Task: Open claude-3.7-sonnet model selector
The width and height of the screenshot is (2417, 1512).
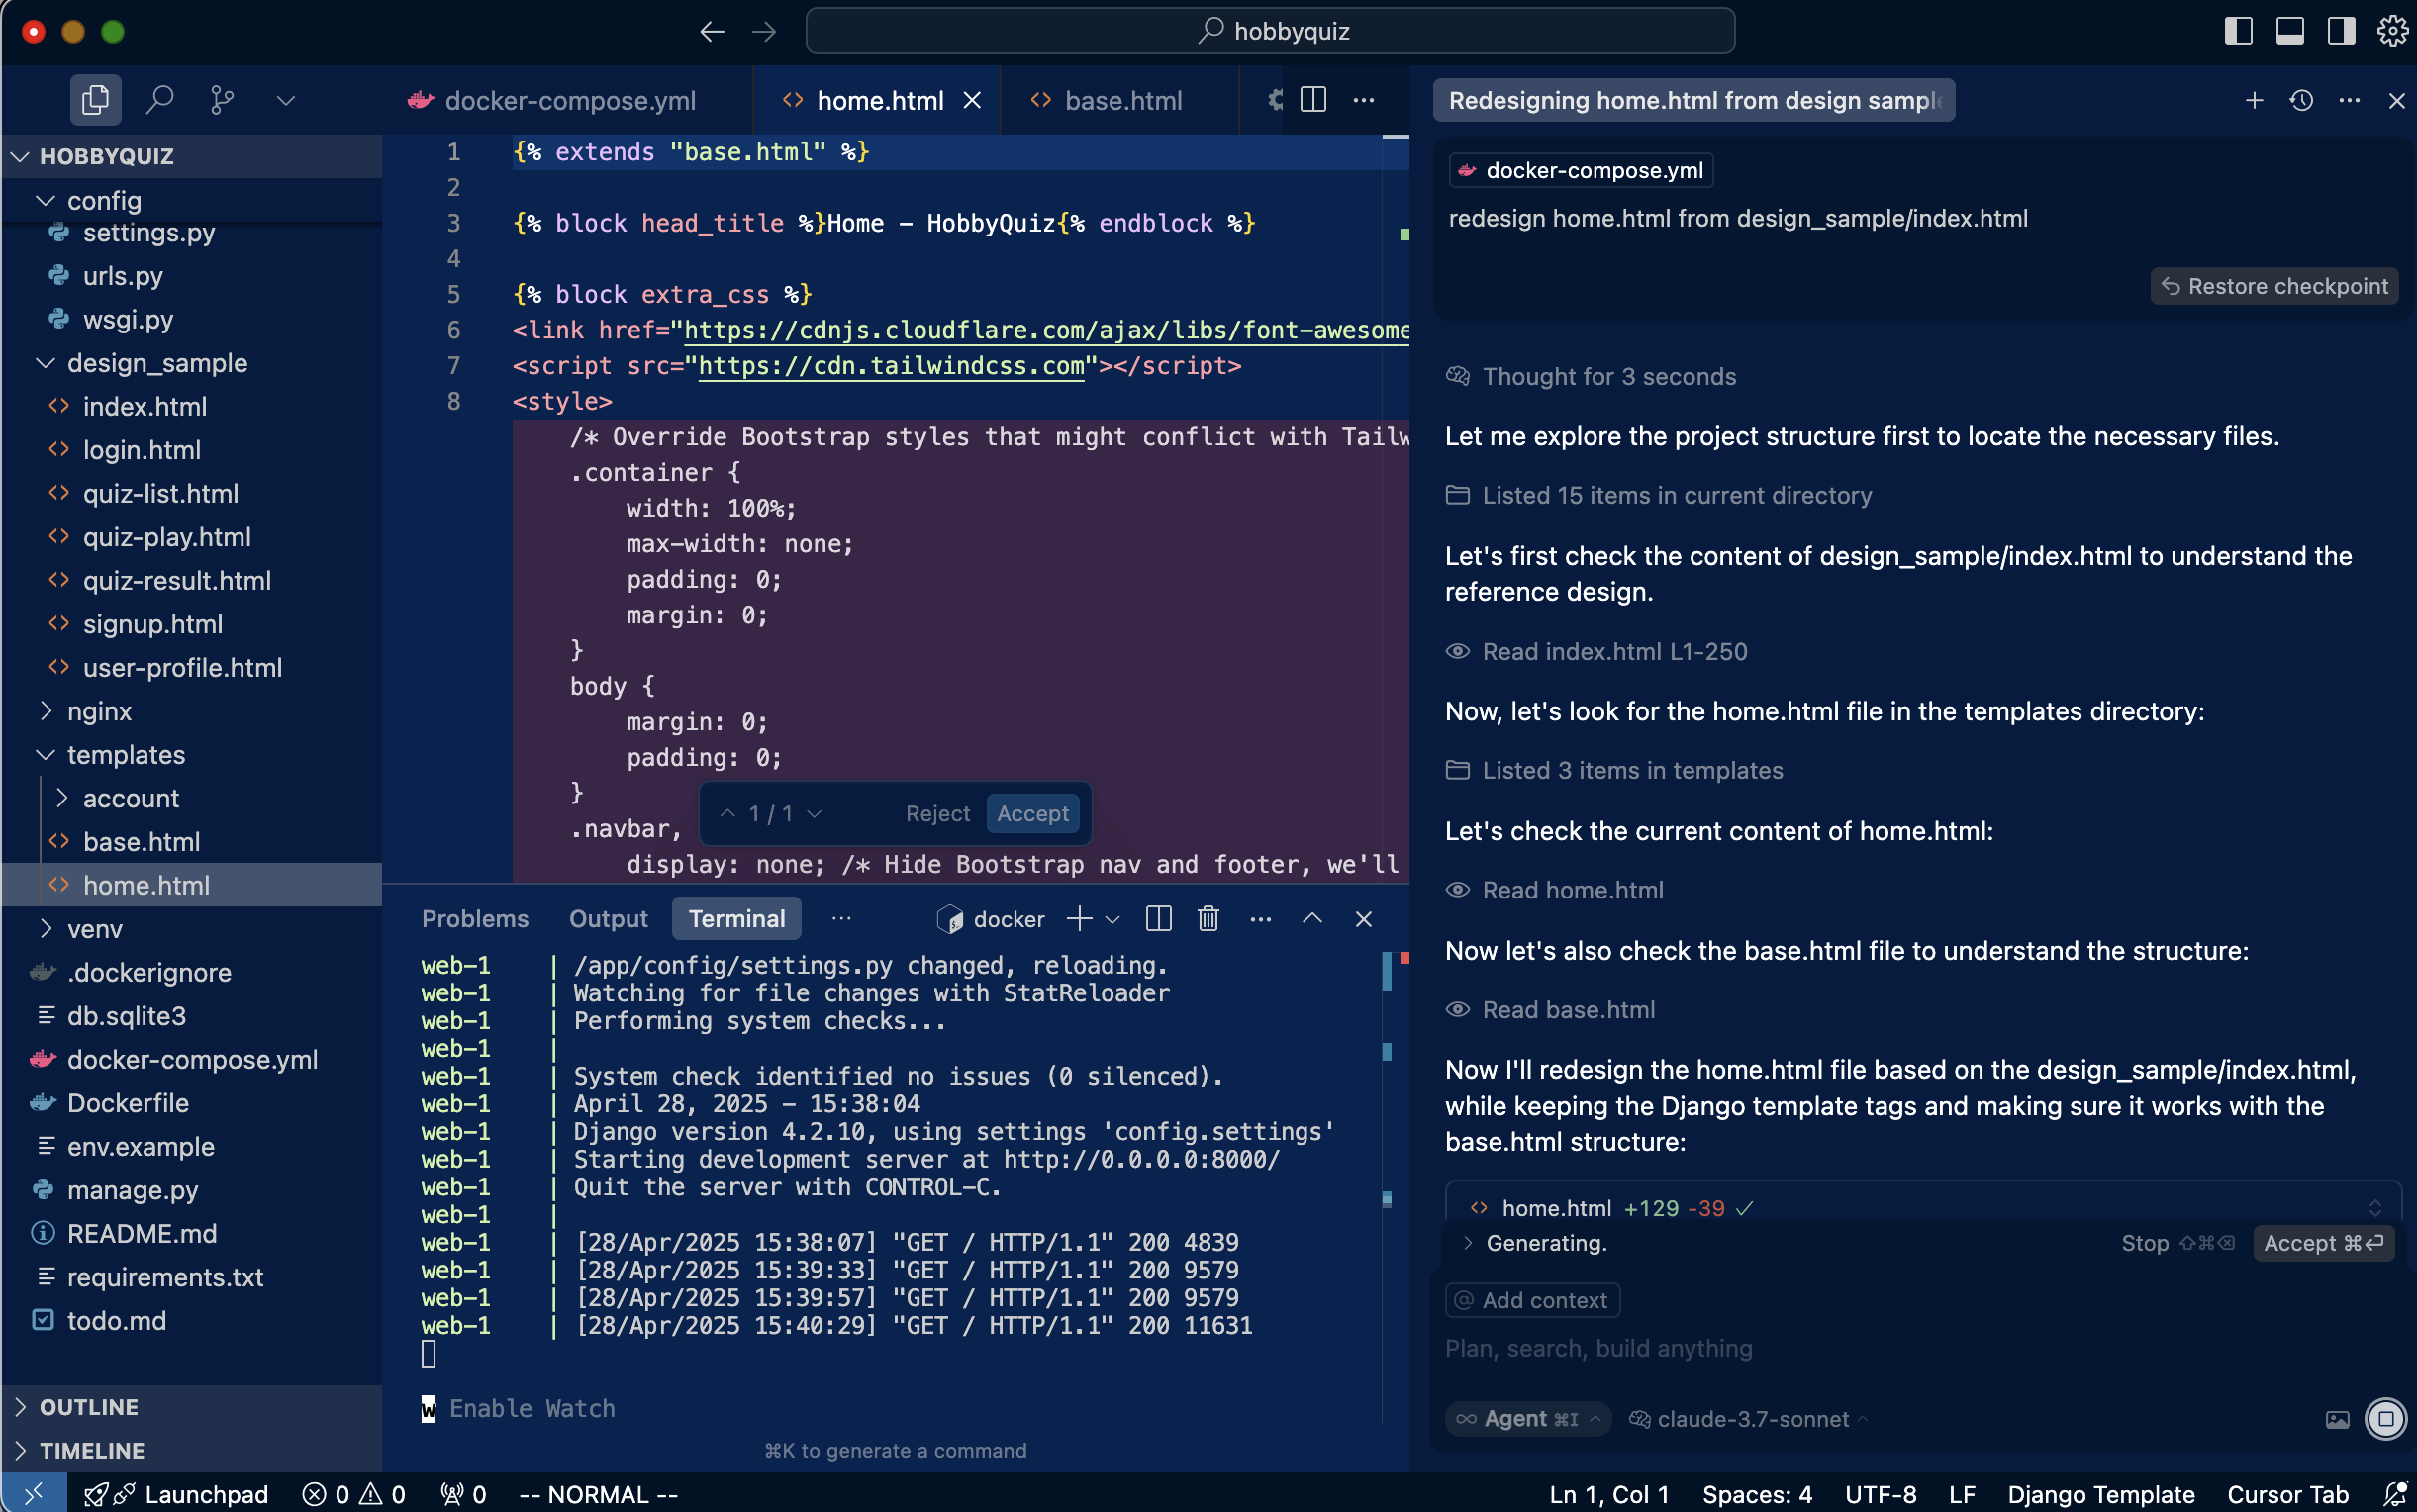Action: point(1748,1418)
